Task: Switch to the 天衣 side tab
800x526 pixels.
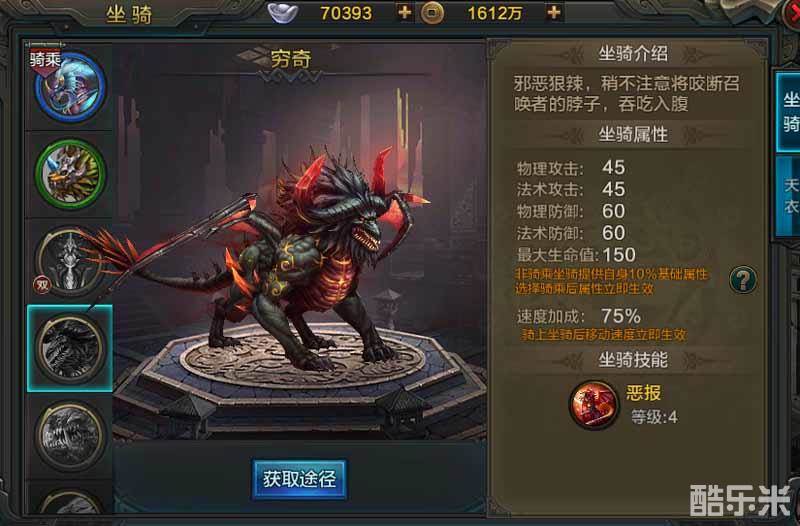Action: point(789,196)
